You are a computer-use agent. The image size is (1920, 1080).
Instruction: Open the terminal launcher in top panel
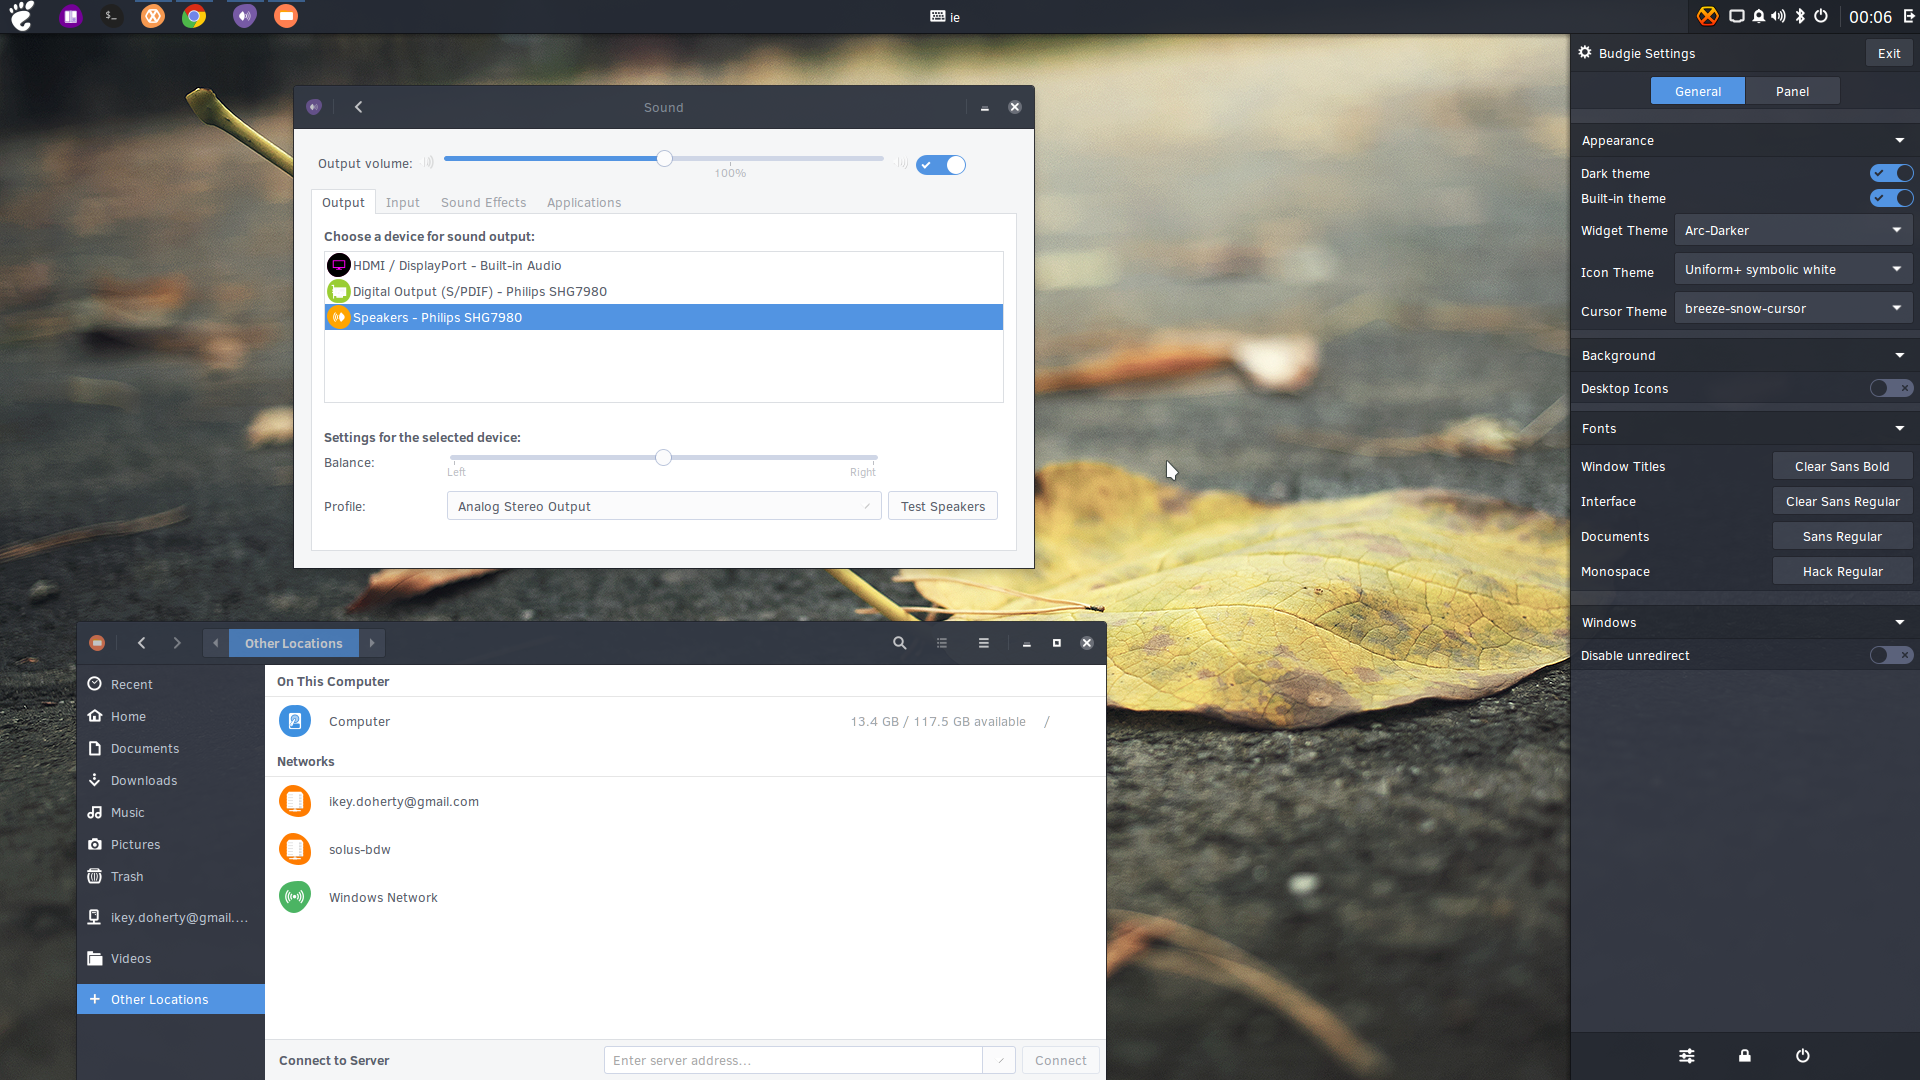[x=111, y=16]
